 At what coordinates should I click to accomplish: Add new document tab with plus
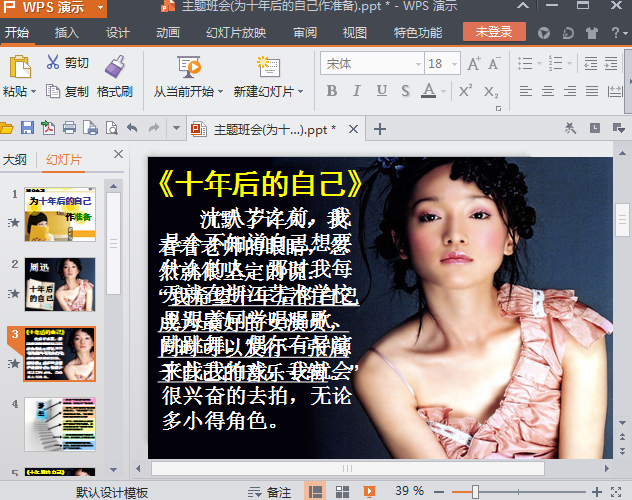pyautogui.click(x=380, y=129)
